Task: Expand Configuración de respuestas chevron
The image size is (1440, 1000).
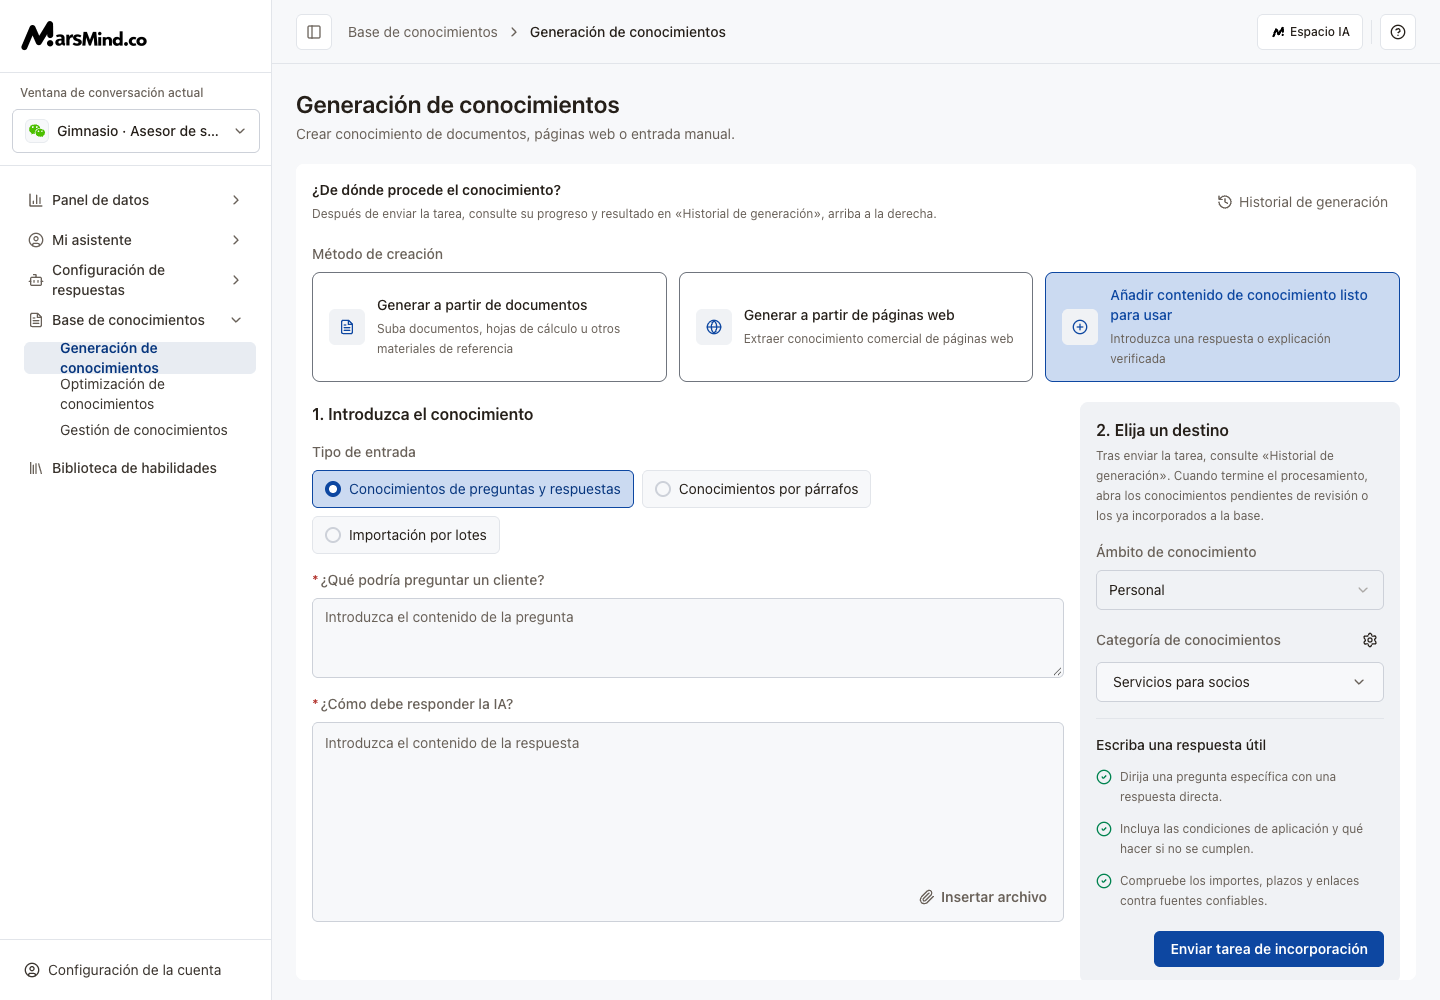Action: 236,280
